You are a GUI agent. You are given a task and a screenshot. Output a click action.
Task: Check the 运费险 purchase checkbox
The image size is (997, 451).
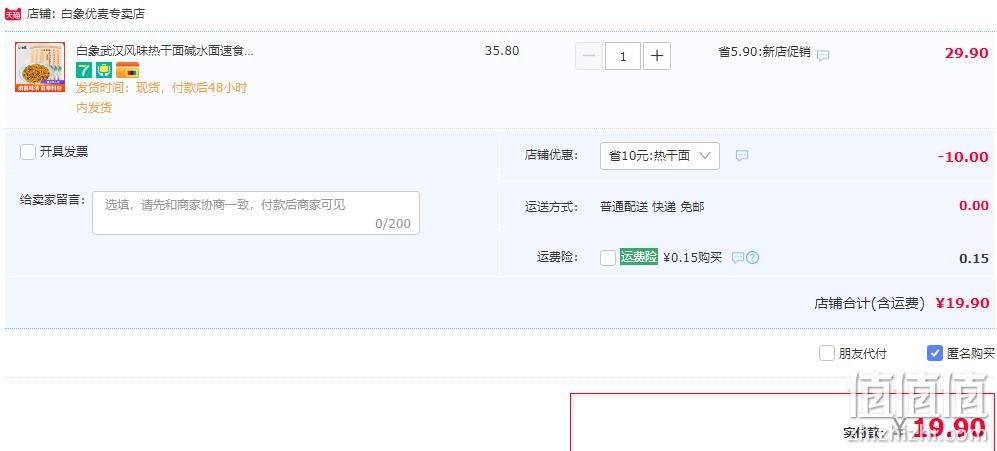coord(608,258)
